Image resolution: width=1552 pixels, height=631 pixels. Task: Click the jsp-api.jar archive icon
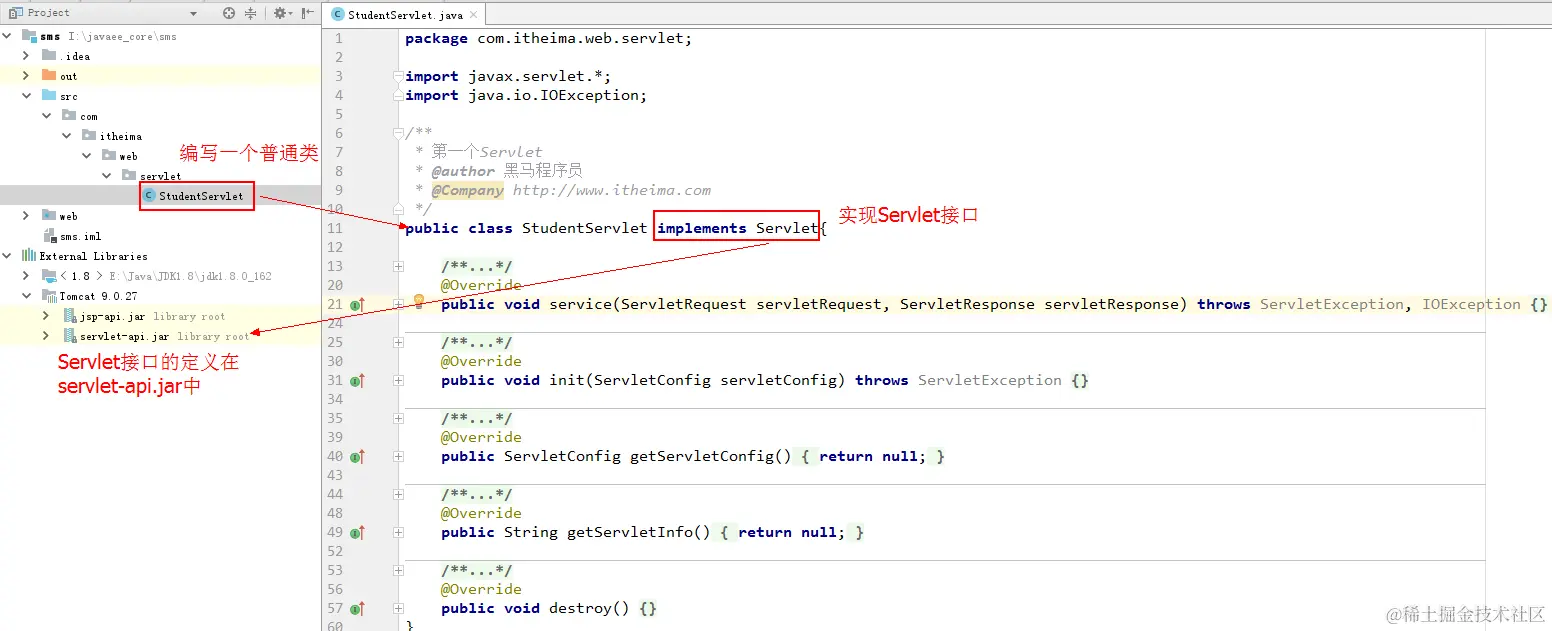coord(70,316)
